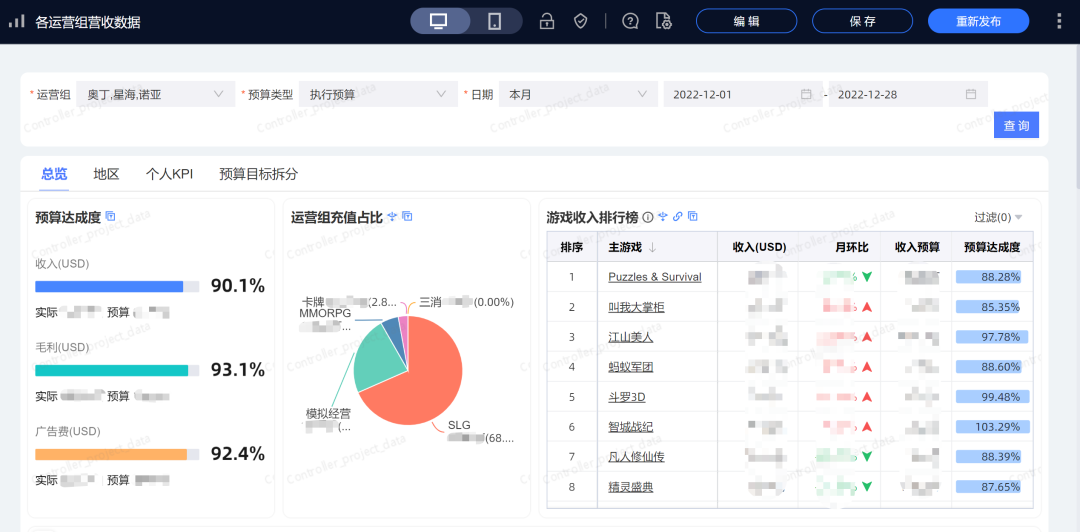Click green down arrow in 凡人修仙传 row
The width and height of the screenshot is (1080, 532).
[x=867, y=457]
